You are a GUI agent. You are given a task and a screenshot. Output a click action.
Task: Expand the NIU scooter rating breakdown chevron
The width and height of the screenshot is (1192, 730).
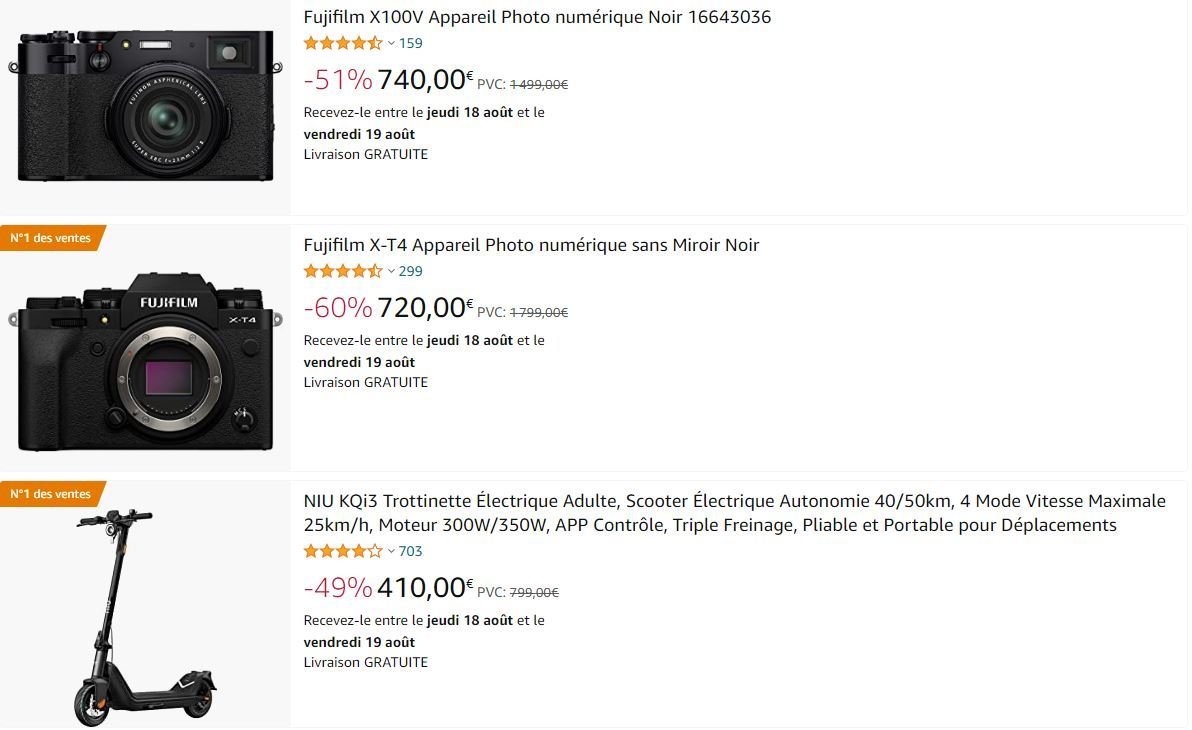[x=392, y=551]
